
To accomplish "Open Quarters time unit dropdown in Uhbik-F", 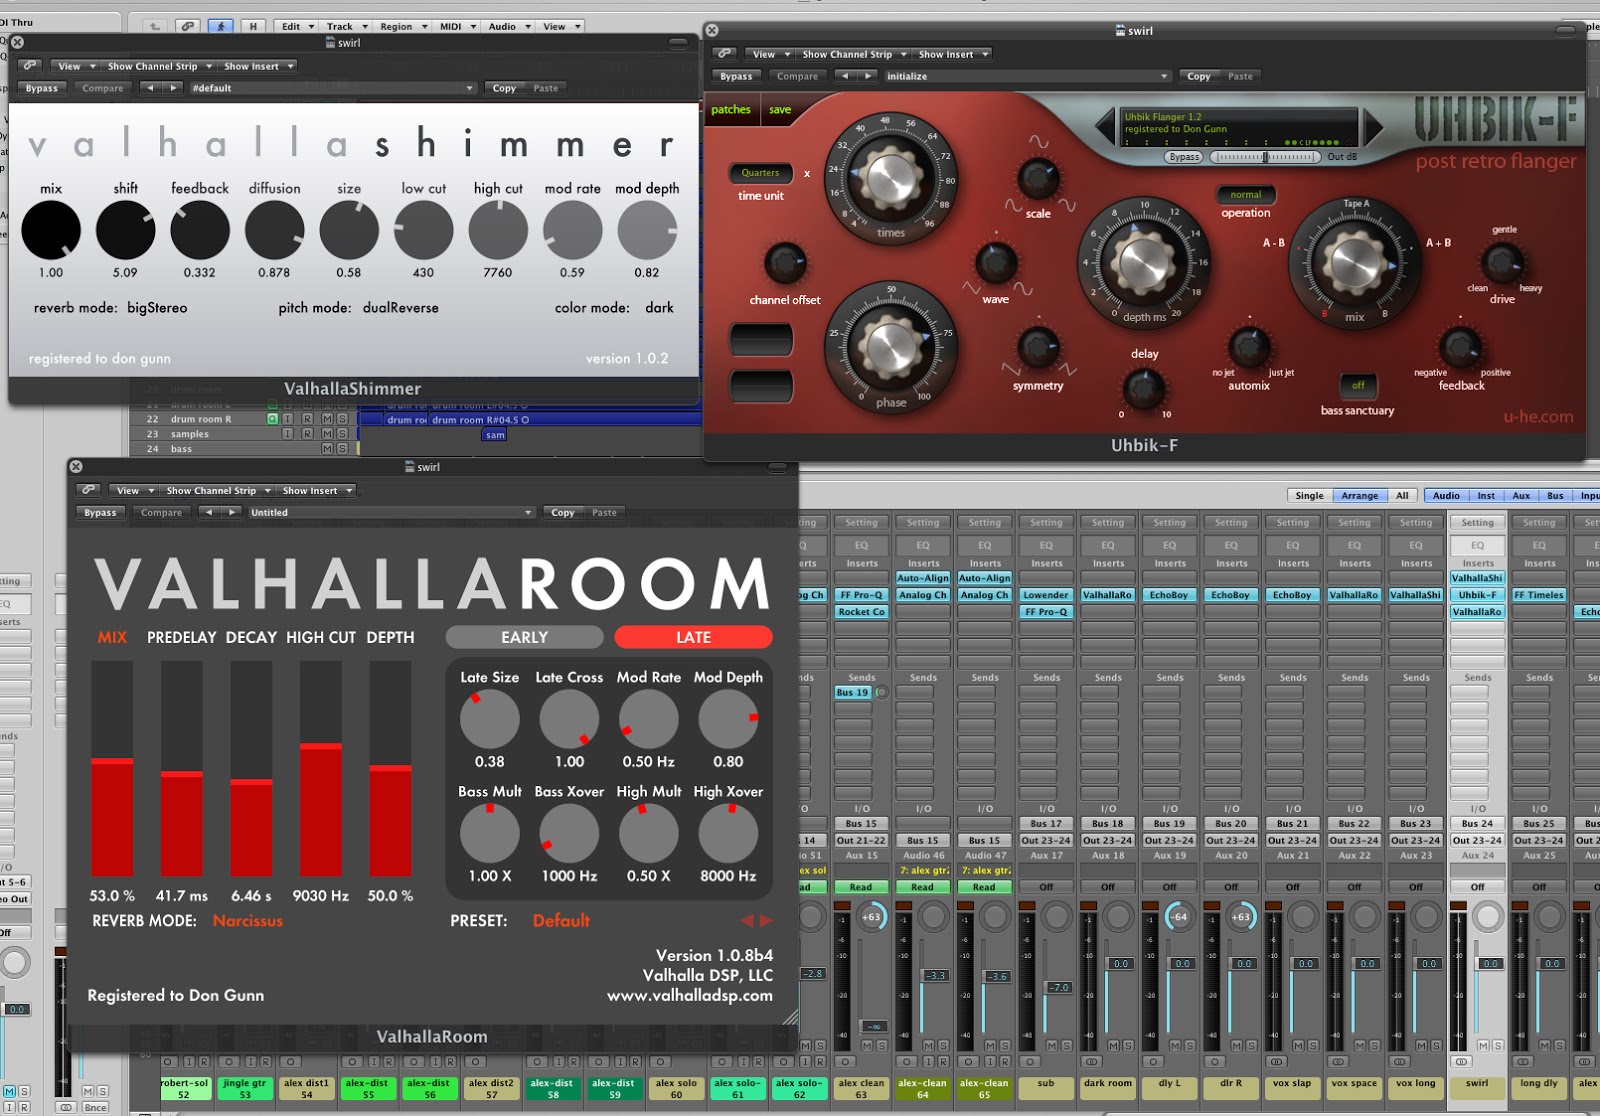I will tap(760, 173).
